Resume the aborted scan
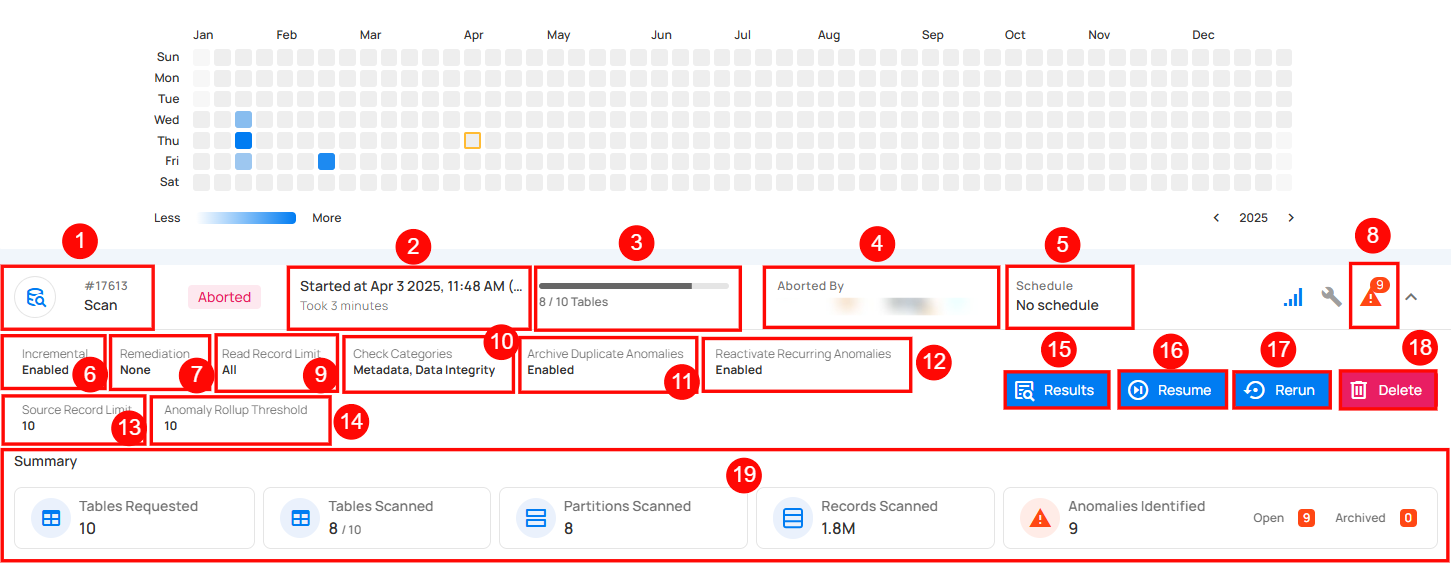The image size is (1451, 564). tap(1172, 390)
